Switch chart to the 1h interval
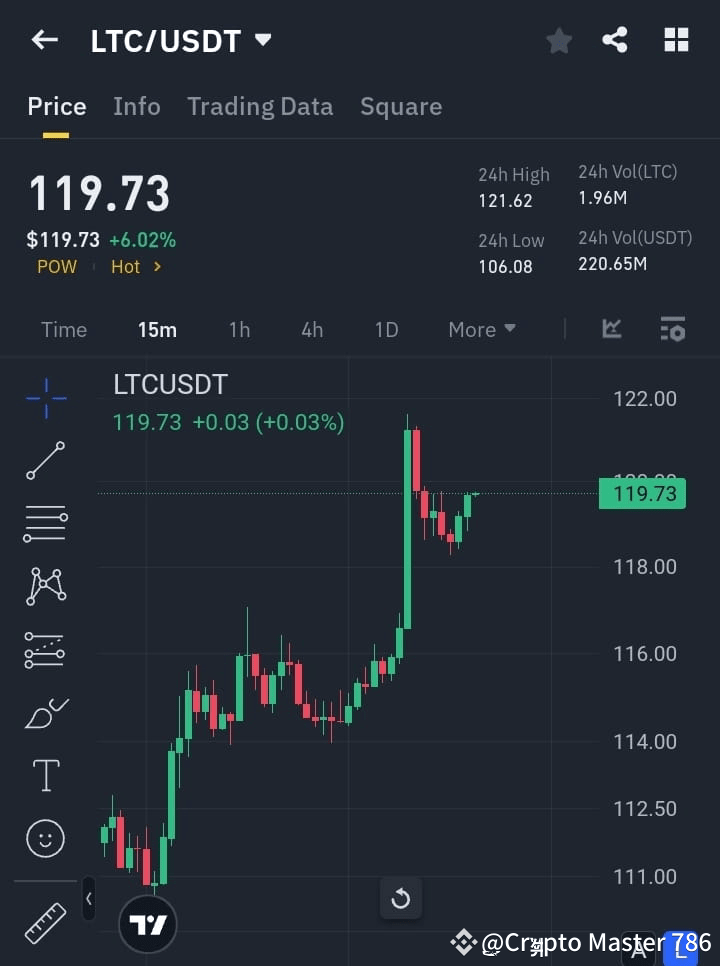The image size is (720, 966). (x=240, y=330)
